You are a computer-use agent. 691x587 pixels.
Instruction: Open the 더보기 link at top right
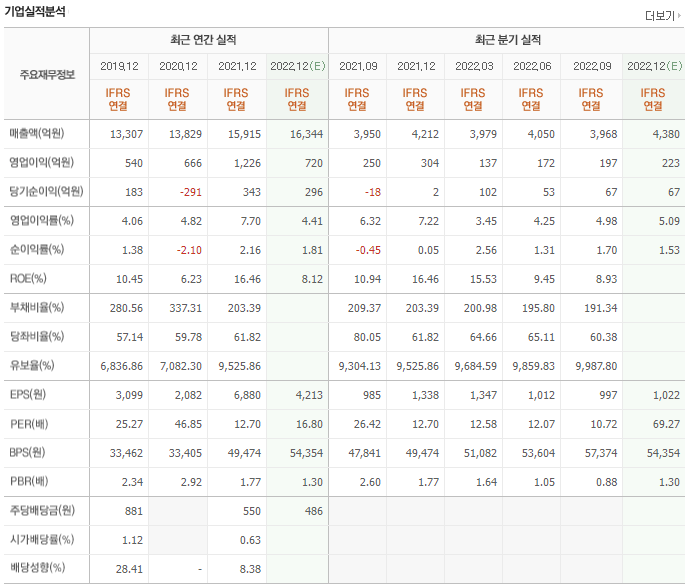(663, 16)
